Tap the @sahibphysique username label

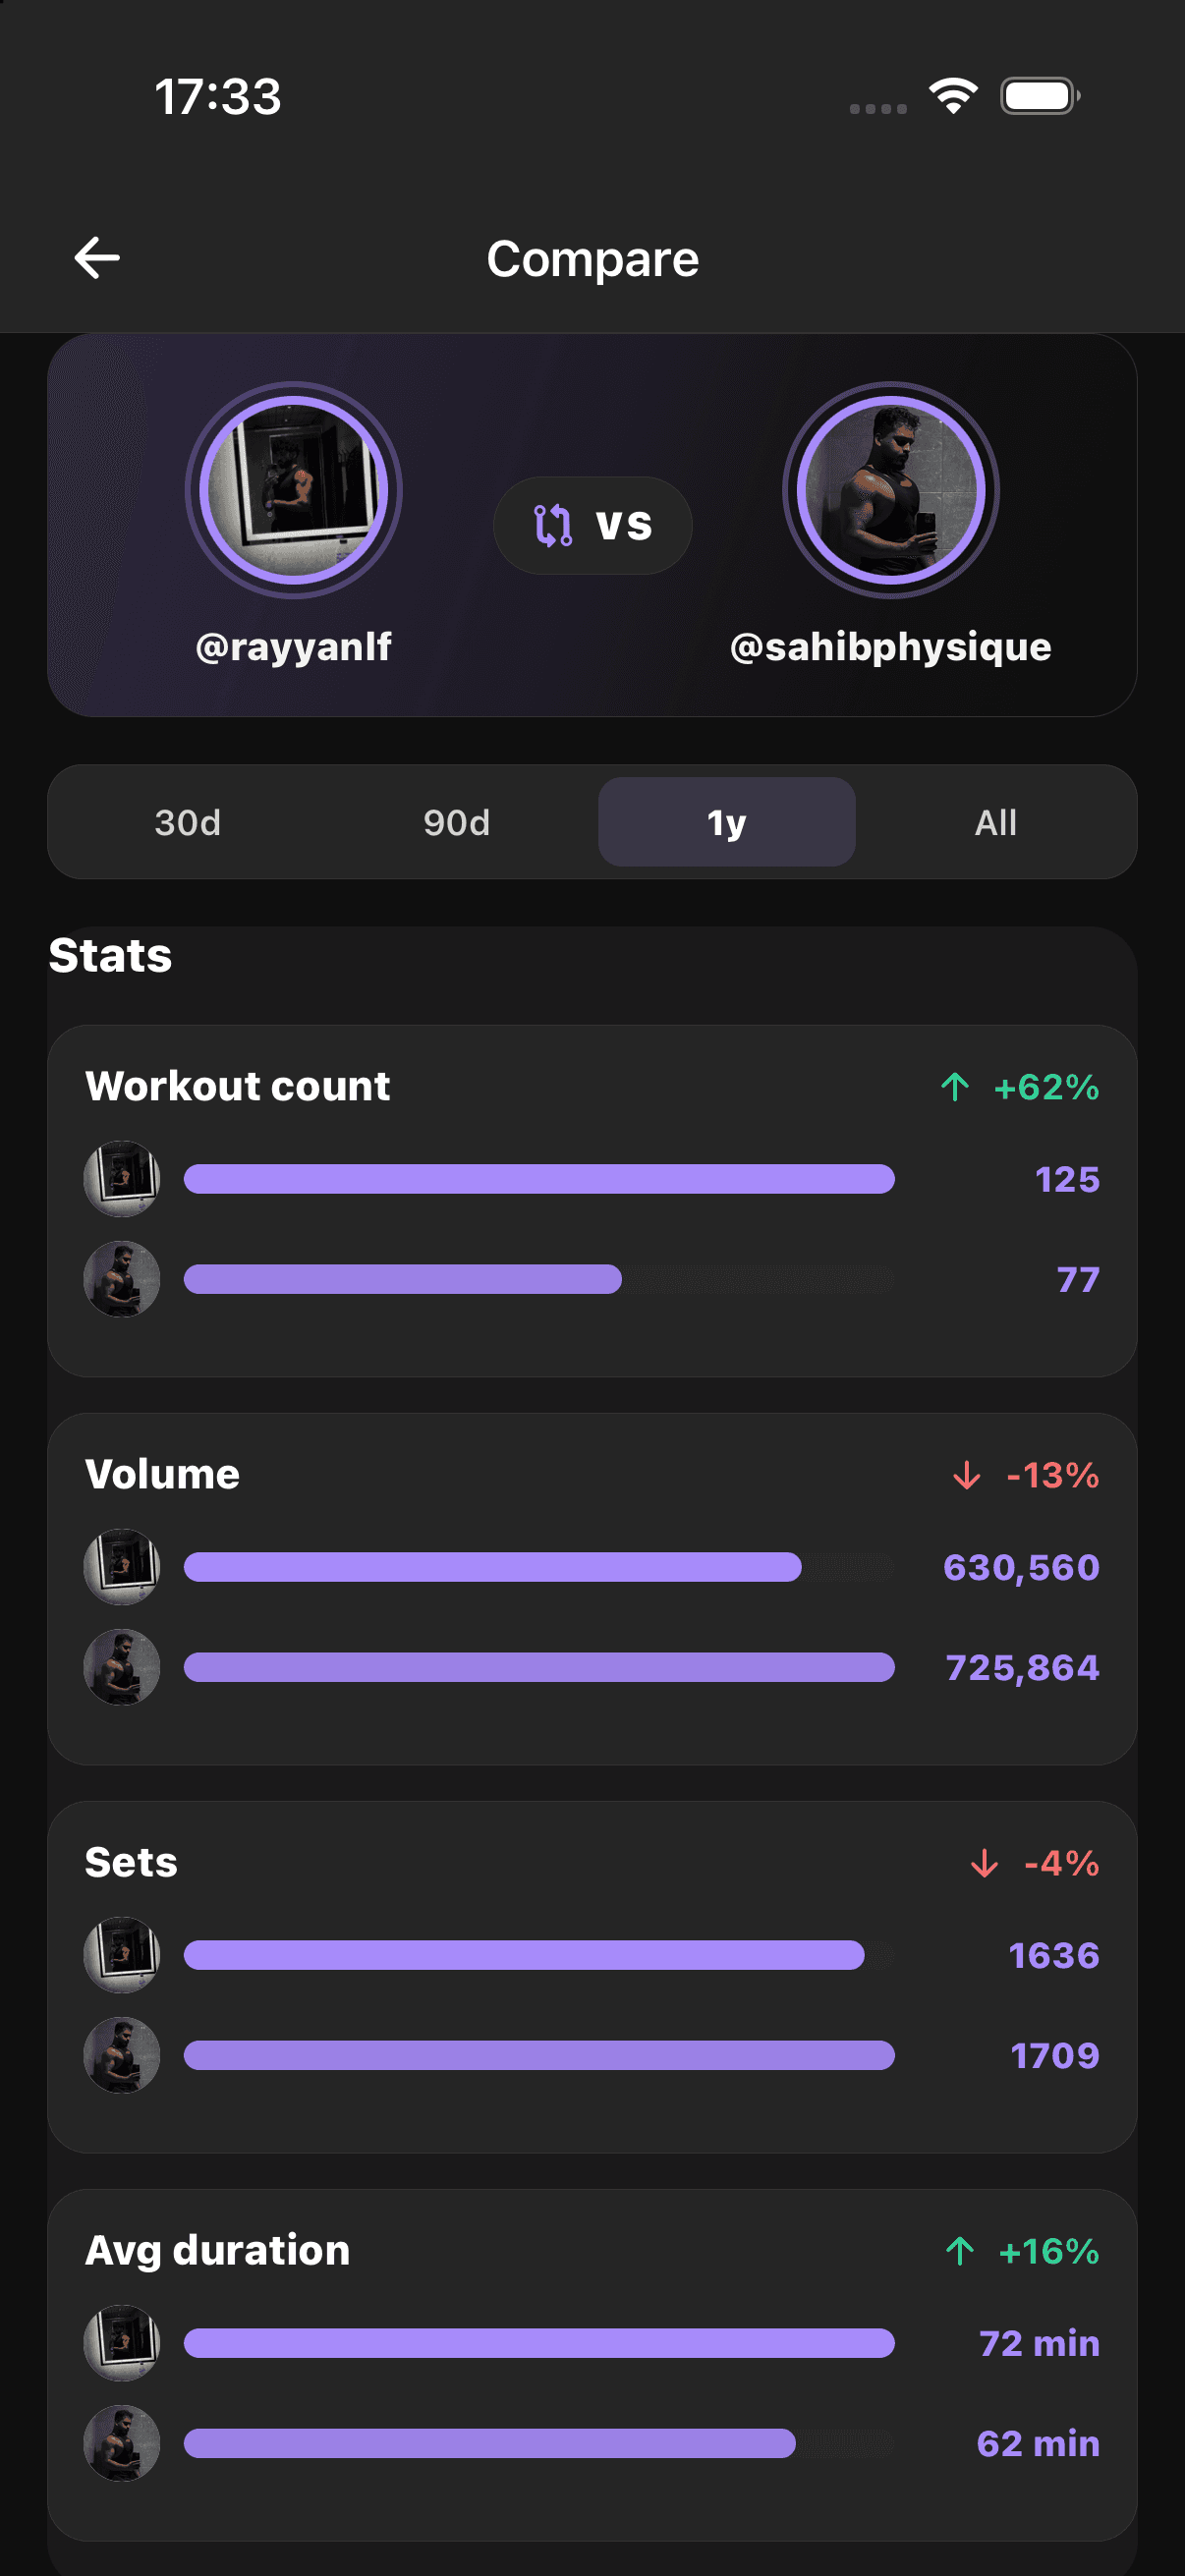890,647
